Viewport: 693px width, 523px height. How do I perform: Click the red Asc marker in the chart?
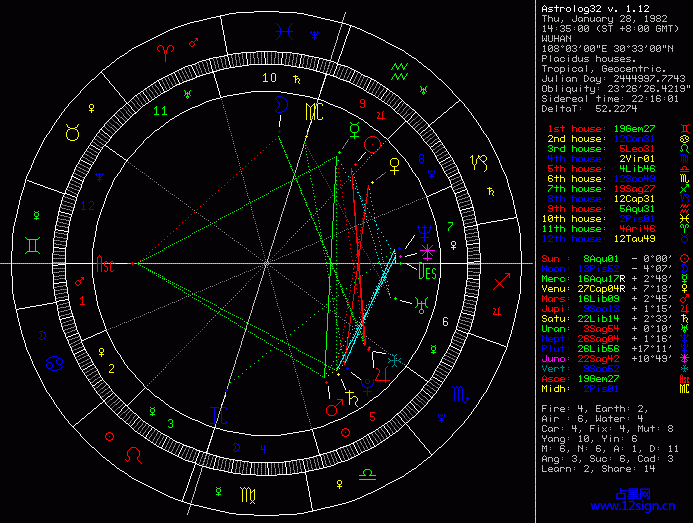(x=105, y=267)
